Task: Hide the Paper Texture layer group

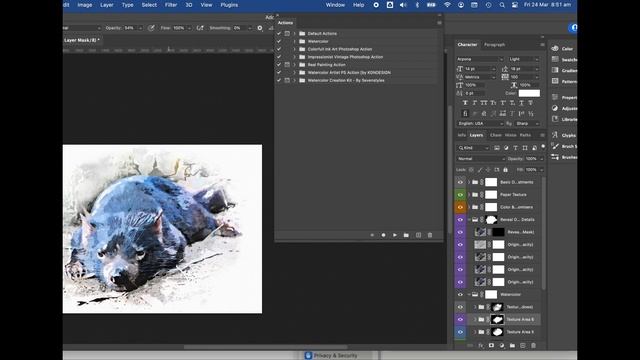Action: 460,195
